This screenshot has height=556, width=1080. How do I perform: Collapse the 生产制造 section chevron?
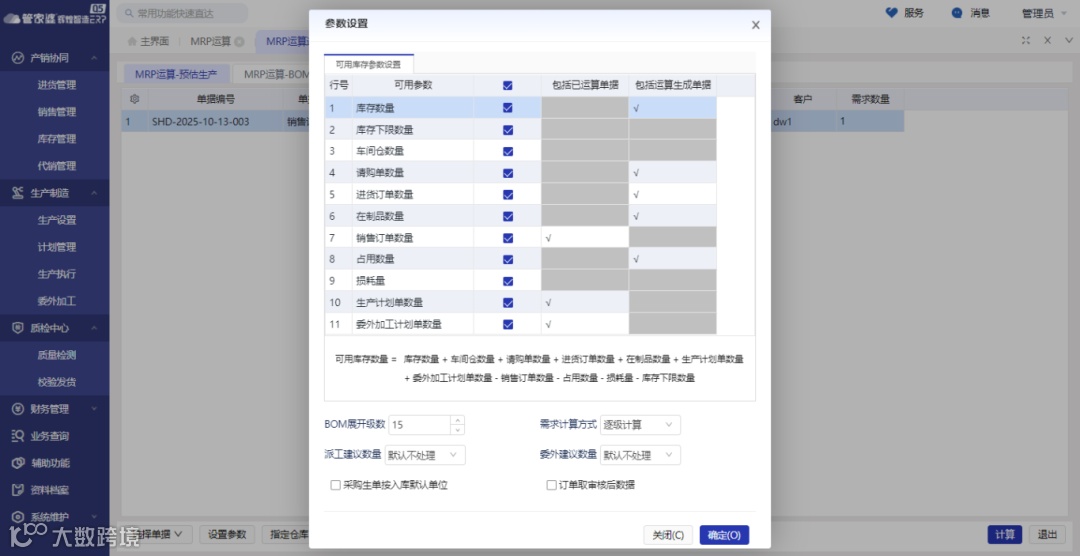94,193
